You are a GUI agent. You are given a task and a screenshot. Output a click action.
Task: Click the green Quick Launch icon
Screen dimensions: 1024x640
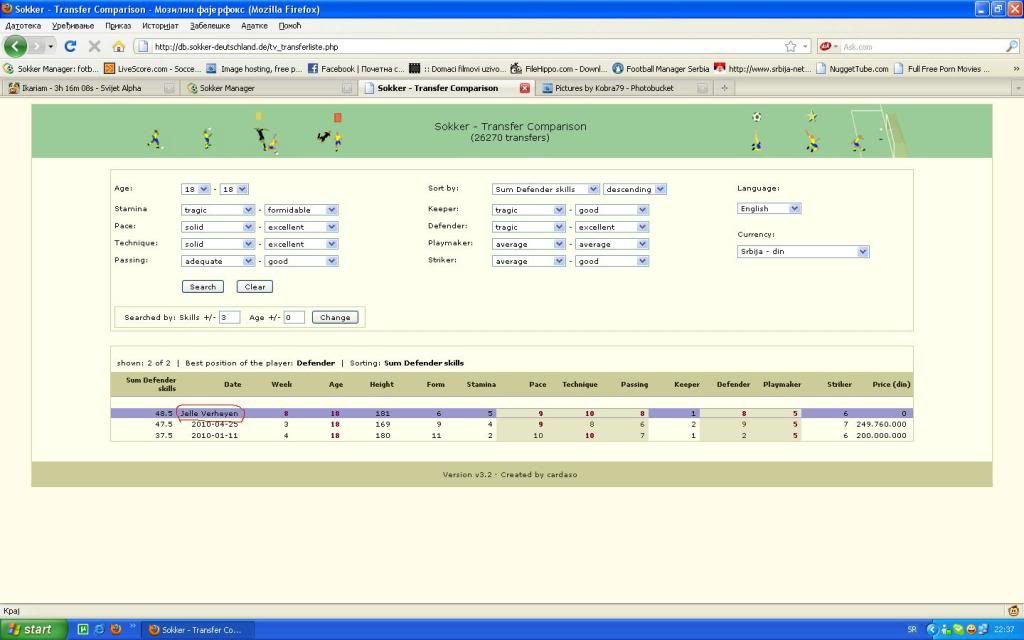click(x=83, y=630)
